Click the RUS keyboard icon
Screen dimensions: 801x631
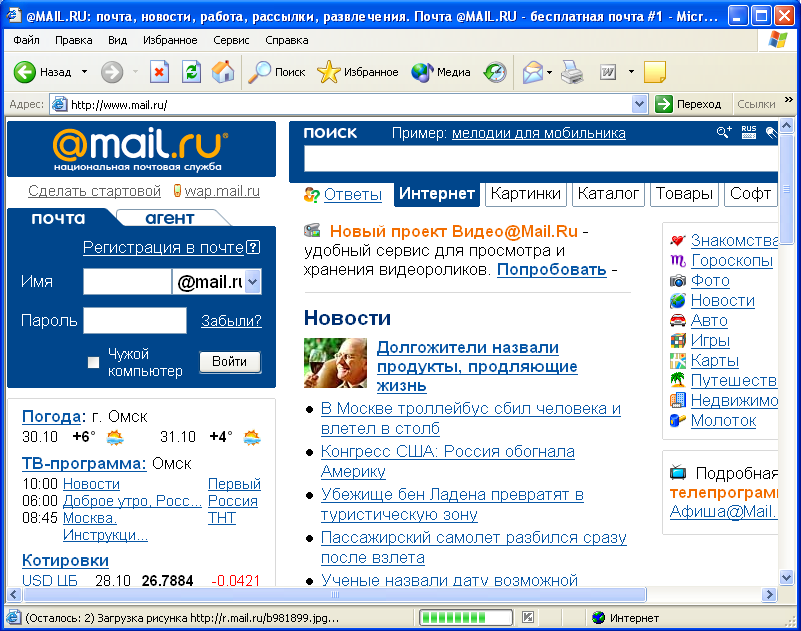pos(749,133)
